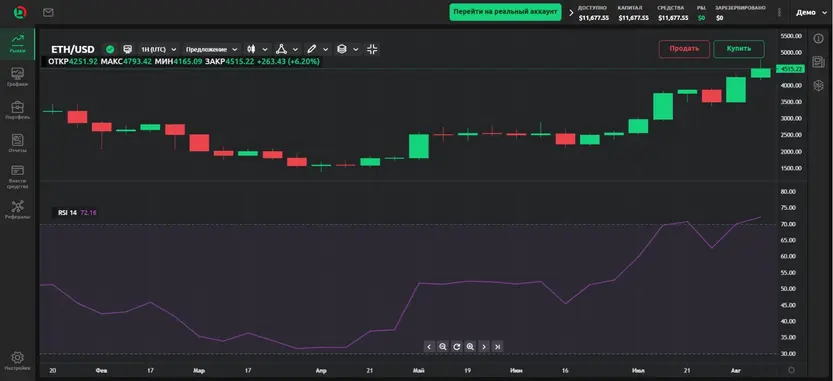Image resolution: width=833 pixels, height=381 pixels.
Task: Open the Отчеты reports icon
Action: (18, 143)
